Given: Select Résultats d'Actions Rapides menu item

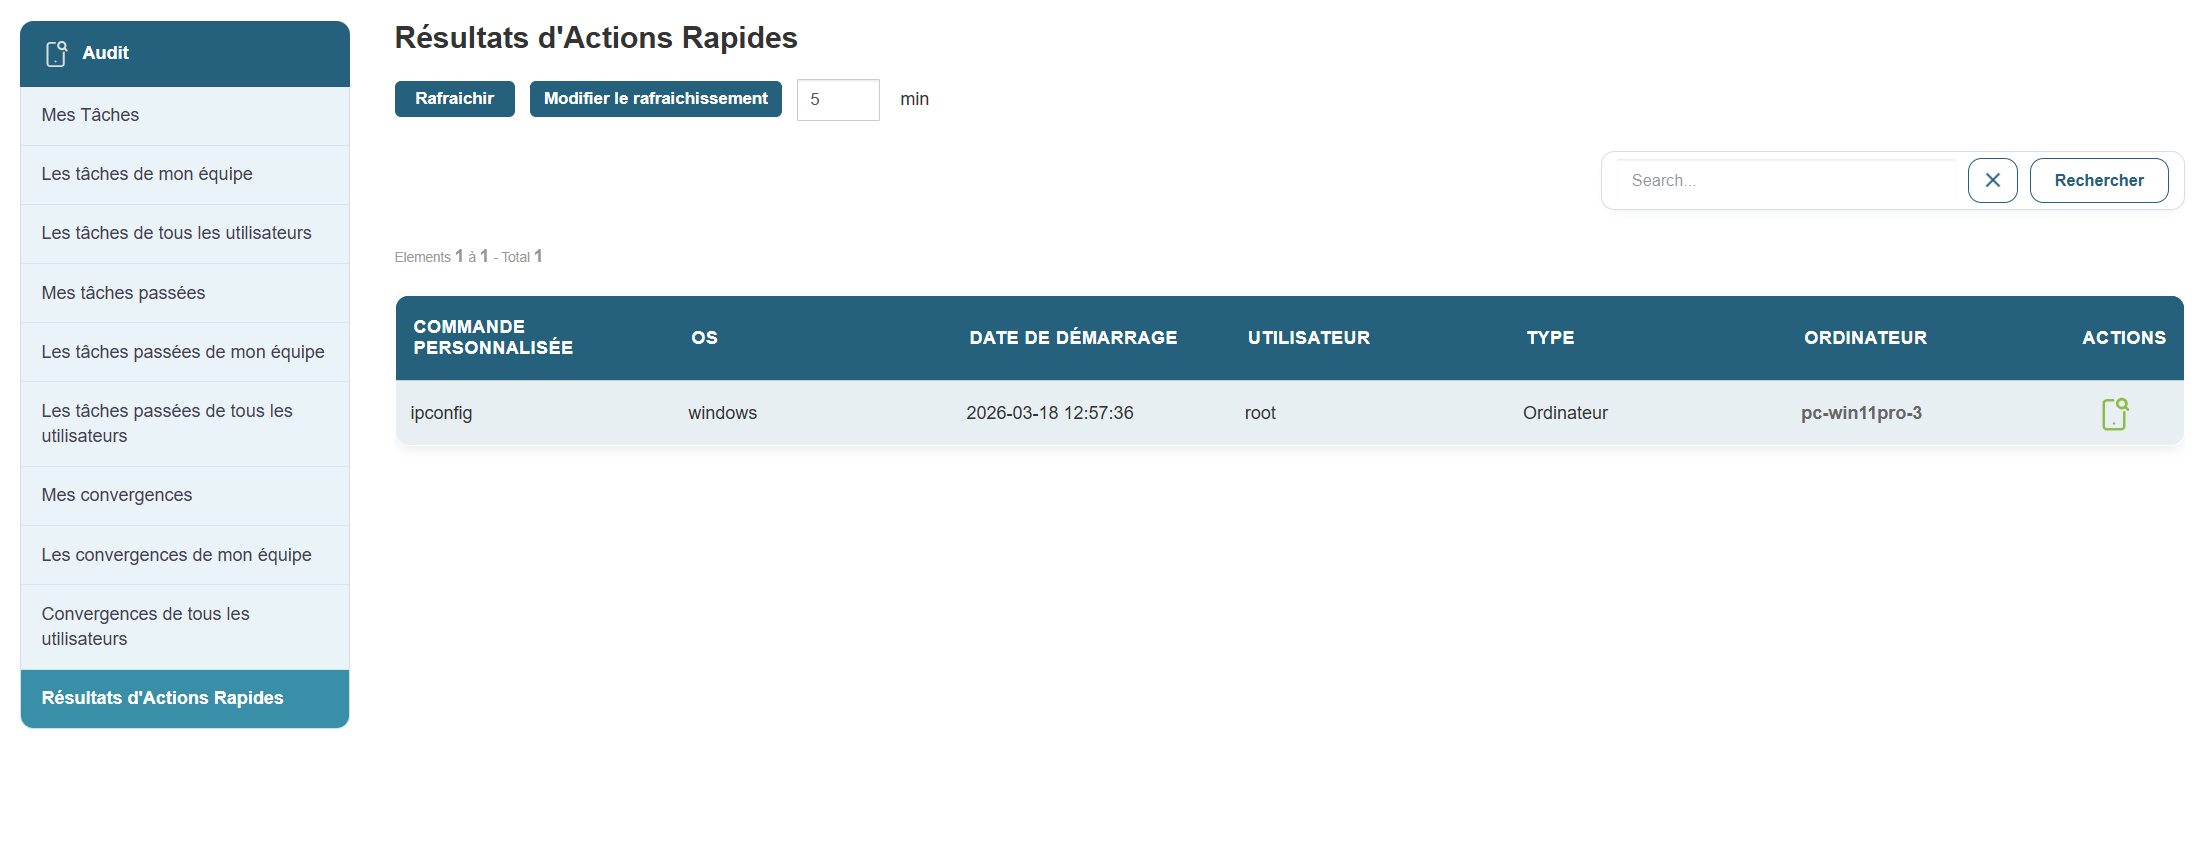Looking at the screenshot, I should click(x=163, y=699).
